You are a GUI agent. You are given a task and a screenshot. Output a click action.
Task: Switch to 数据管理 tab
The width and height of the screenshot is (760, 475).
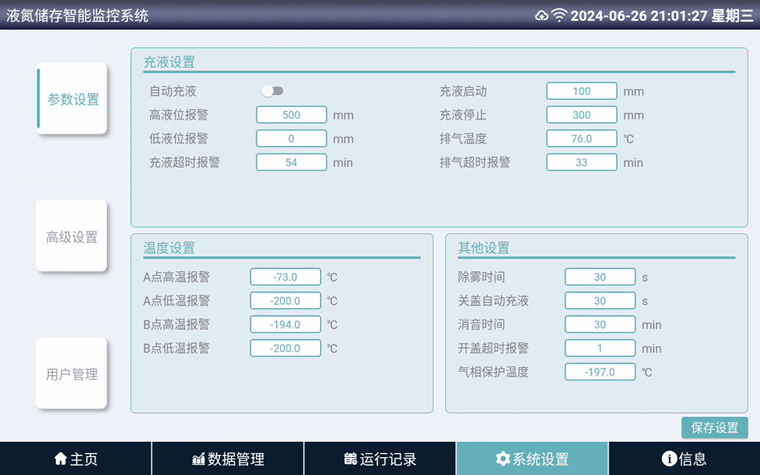[x=228, y=459]
